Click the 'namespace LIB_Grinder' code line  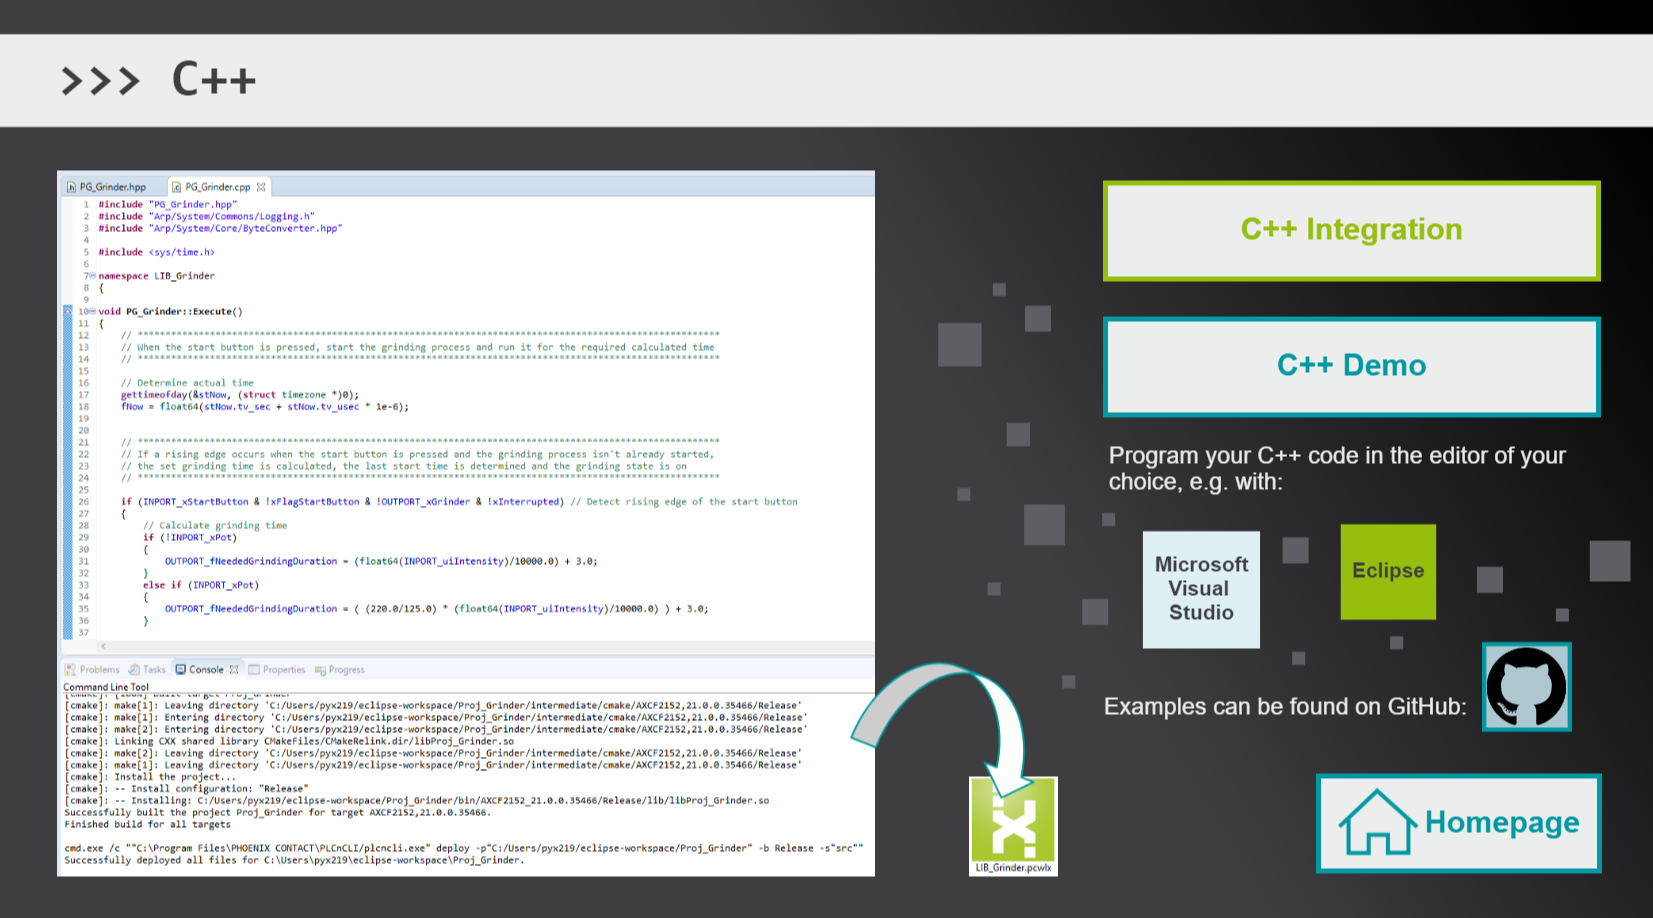tap(156, 276)
